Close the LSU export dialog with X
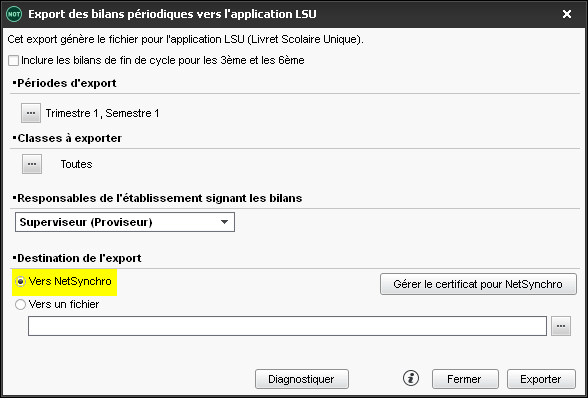 (x=567, y=14)
